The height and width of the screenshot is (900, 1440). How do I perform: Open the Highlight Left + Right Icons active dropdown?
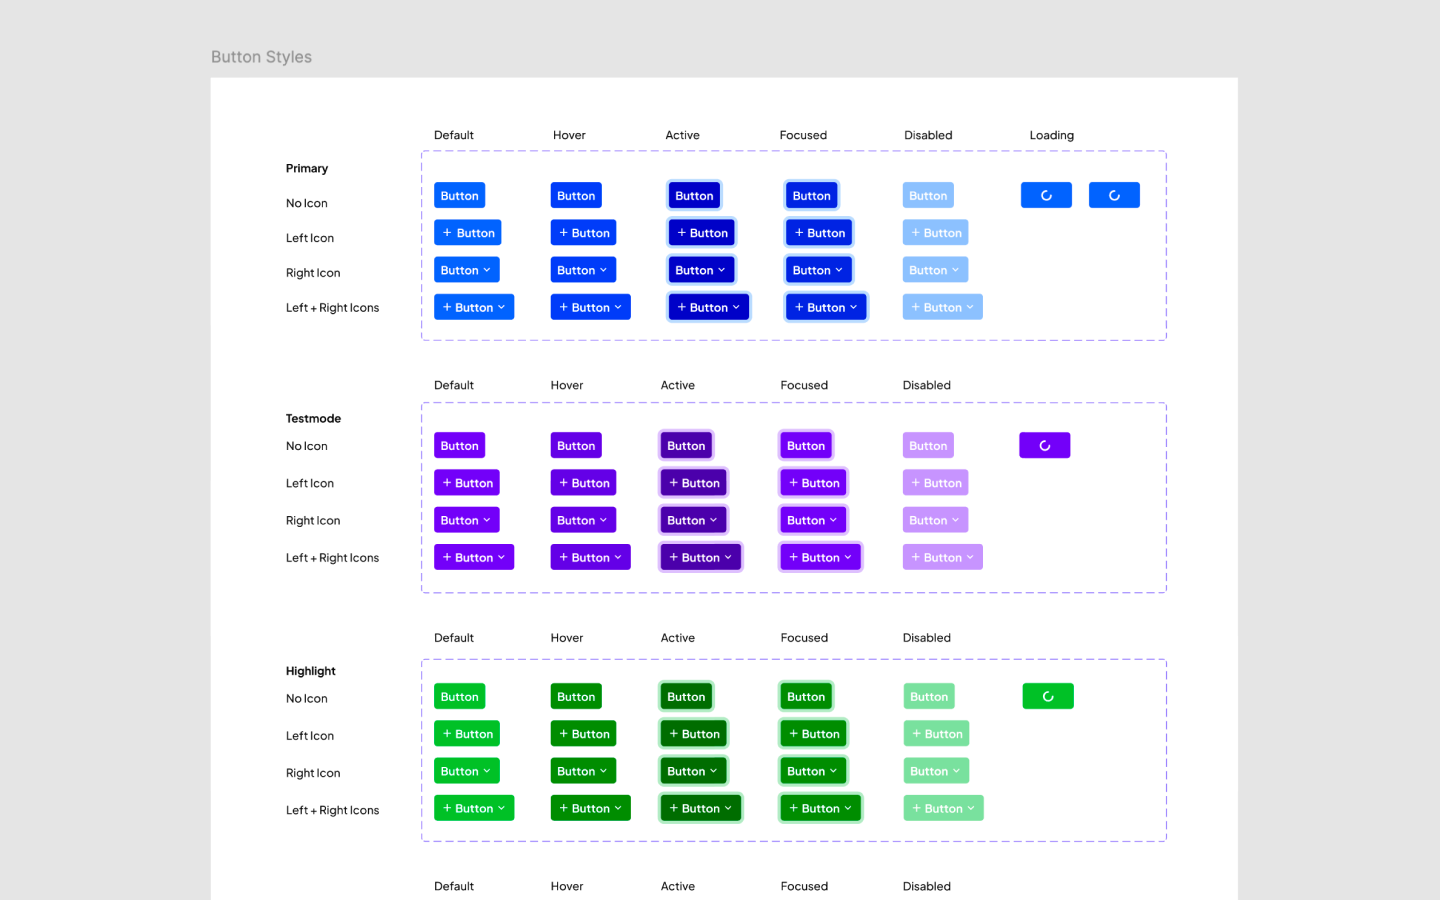[x=701, y=807]
